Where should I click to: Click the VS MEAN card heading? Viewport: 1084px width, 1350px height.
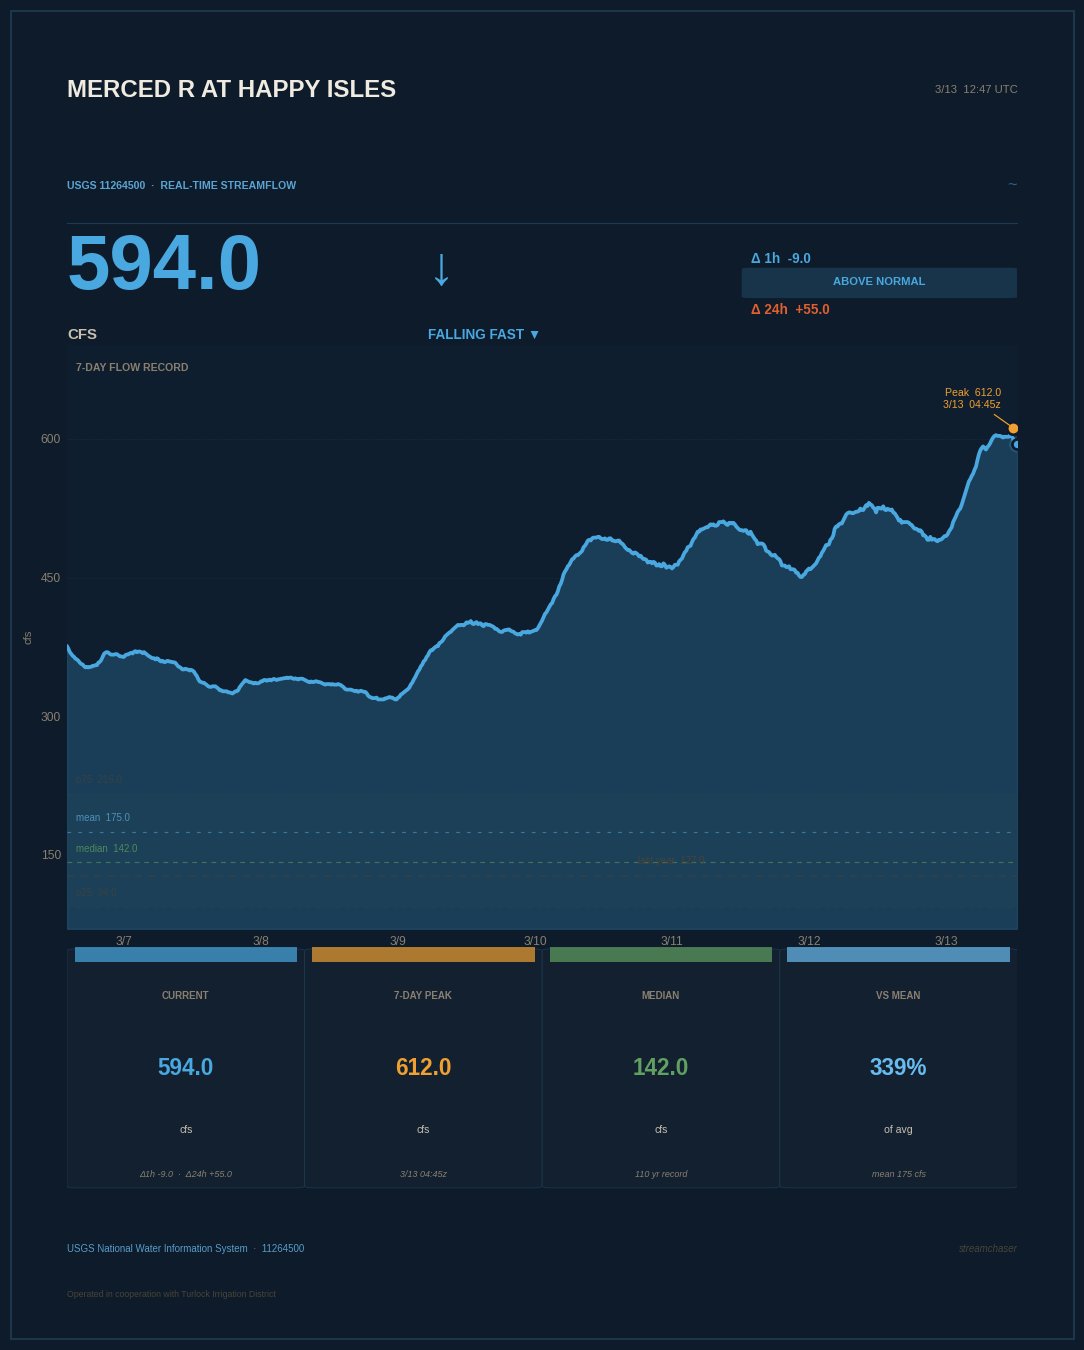click(x=898, y=996)
